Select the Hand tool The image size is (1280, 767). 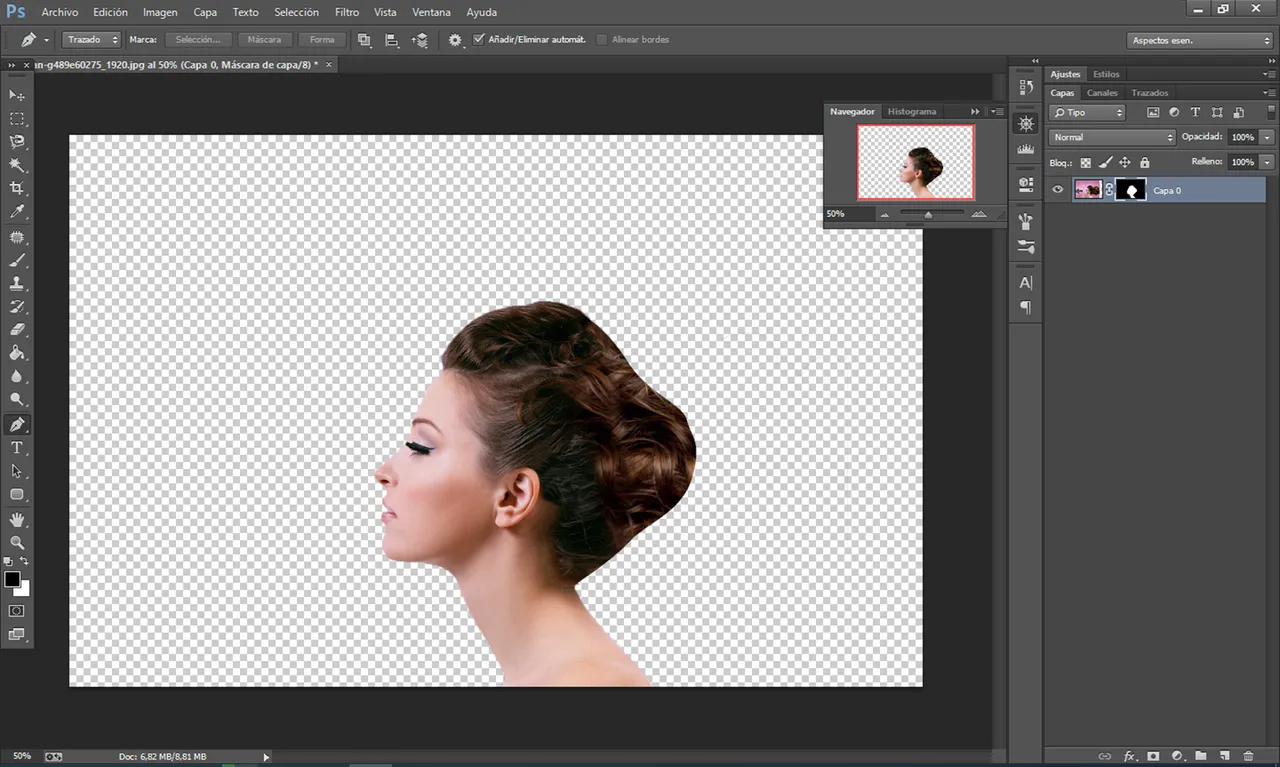click(x=17, y=519)
